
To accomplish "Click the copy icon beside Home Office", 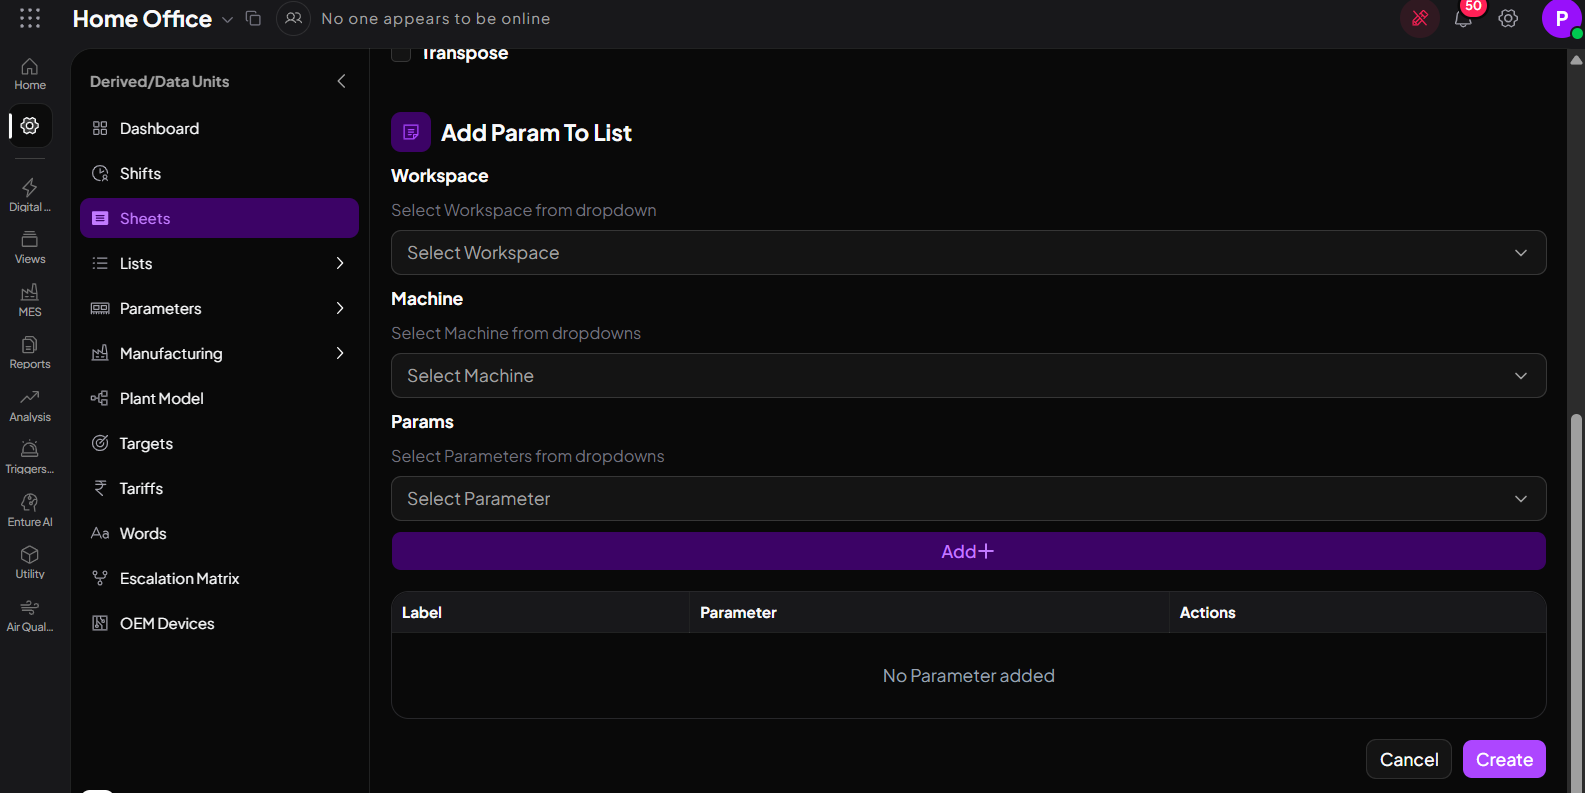I will (x=253, y=18).
